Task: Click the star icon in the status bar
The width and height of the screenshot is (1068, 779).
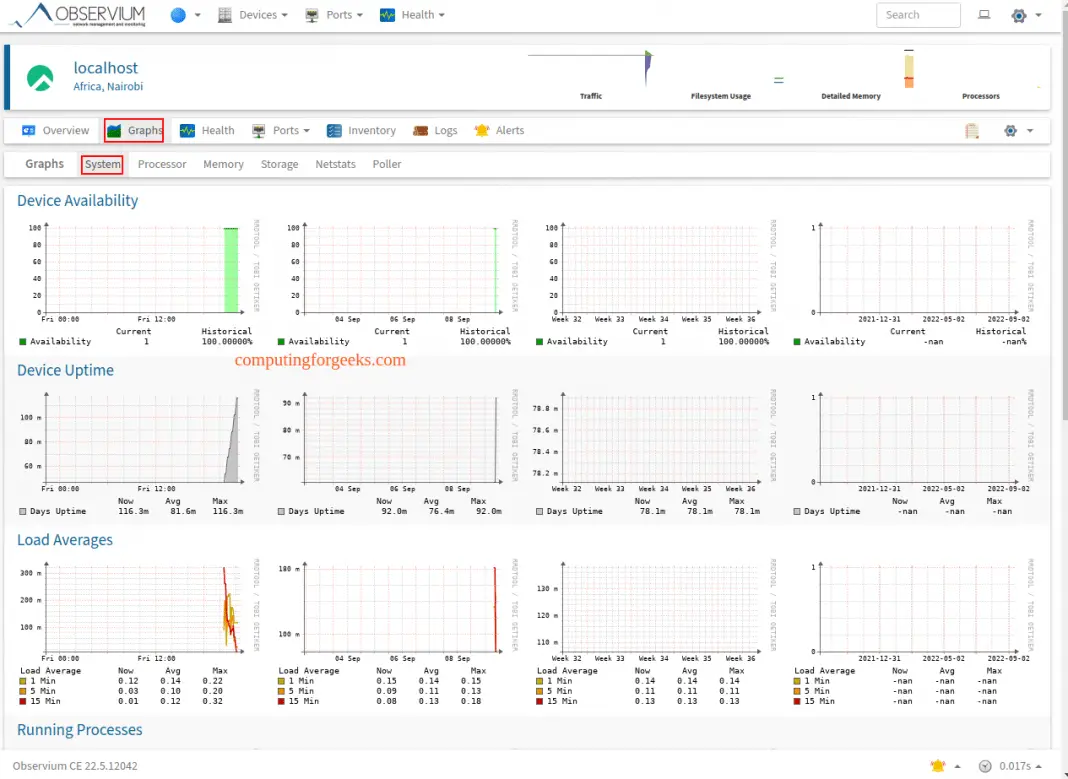Action: [x=938, y=764]
